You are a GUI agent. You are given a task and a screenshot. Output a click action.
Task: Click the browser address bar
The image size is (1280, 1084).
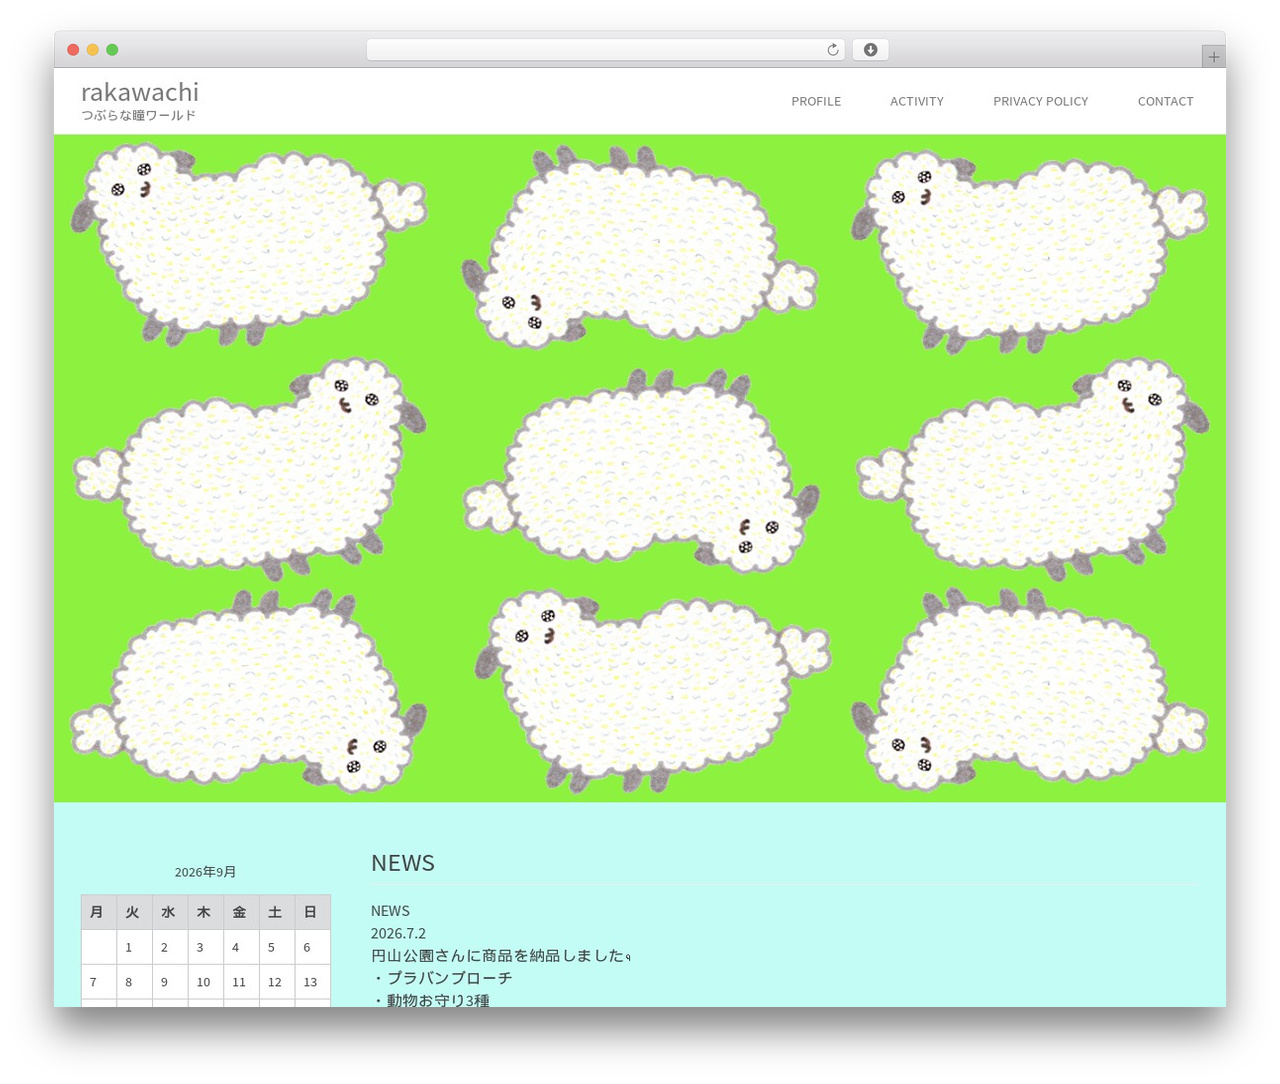[x=605, y=50]
